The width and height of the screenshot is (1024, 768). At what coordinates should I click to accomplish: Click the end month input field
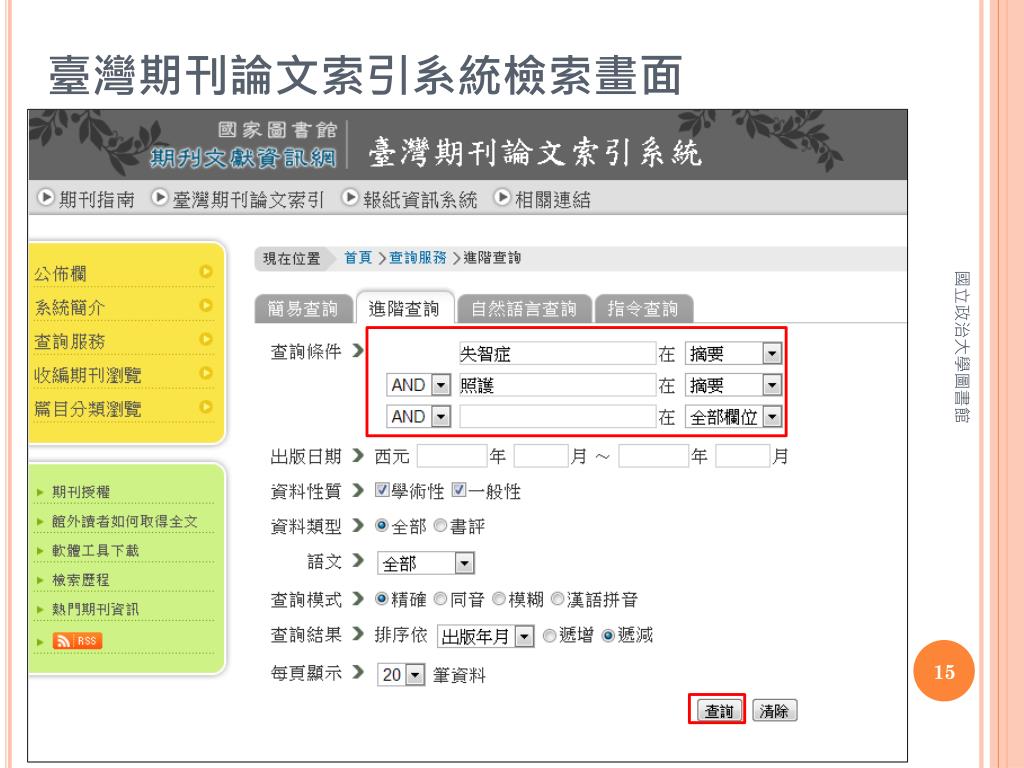(x=743, y=456)
